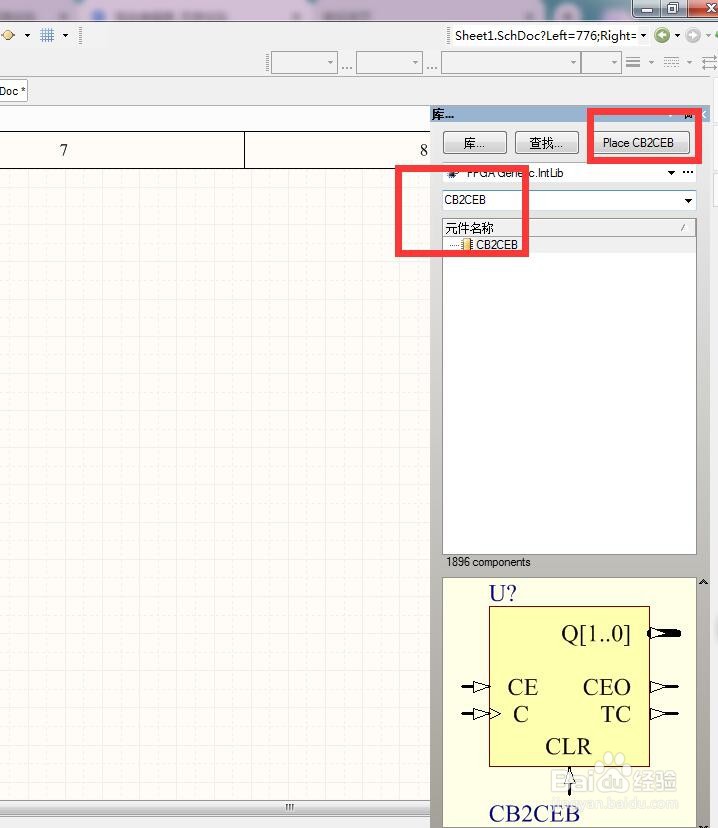Open dropdown arrow next to the grid icon
The width and height of the screenshot is (718, 828).
coord(65,36)
